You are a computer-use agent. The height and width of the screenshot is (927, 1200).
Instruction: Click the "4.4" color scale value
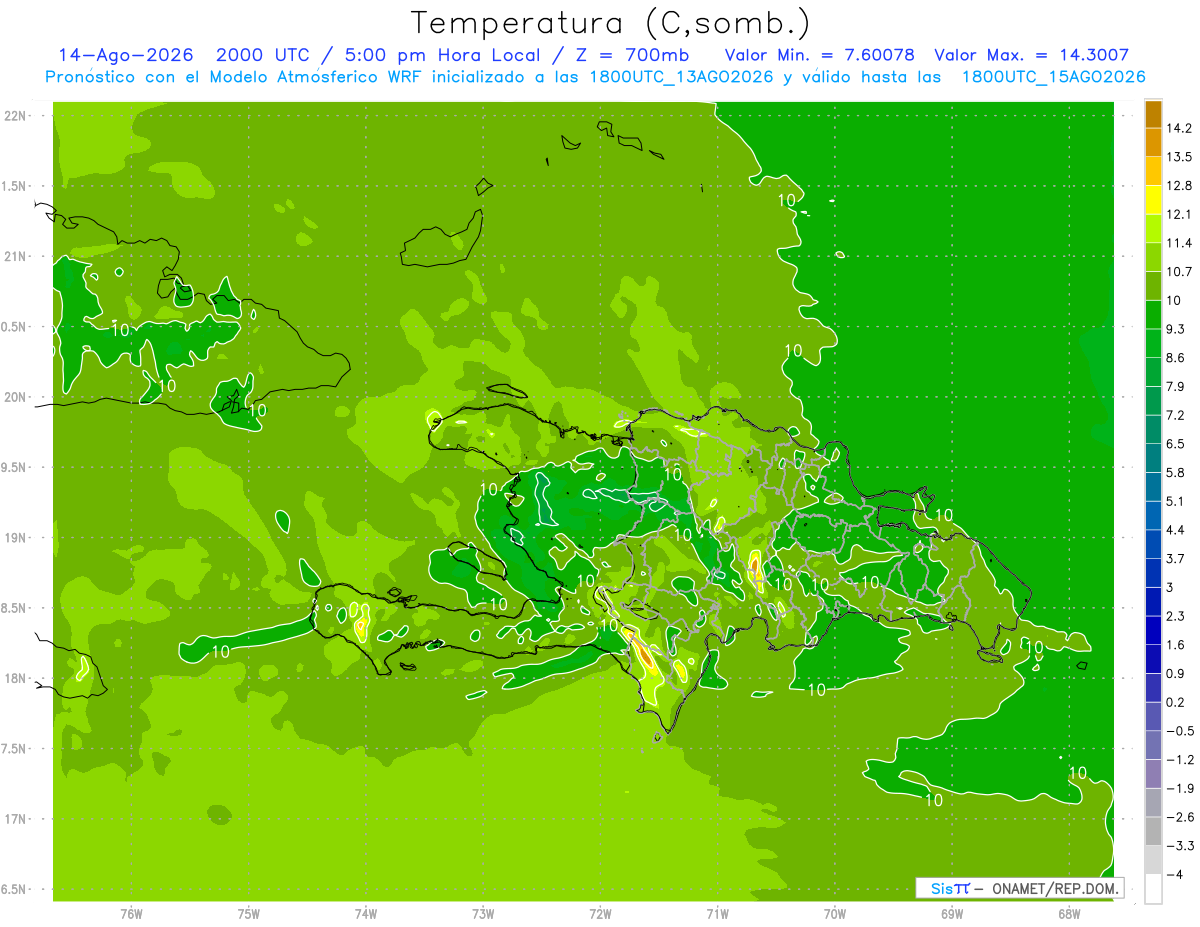[1176, 530]
